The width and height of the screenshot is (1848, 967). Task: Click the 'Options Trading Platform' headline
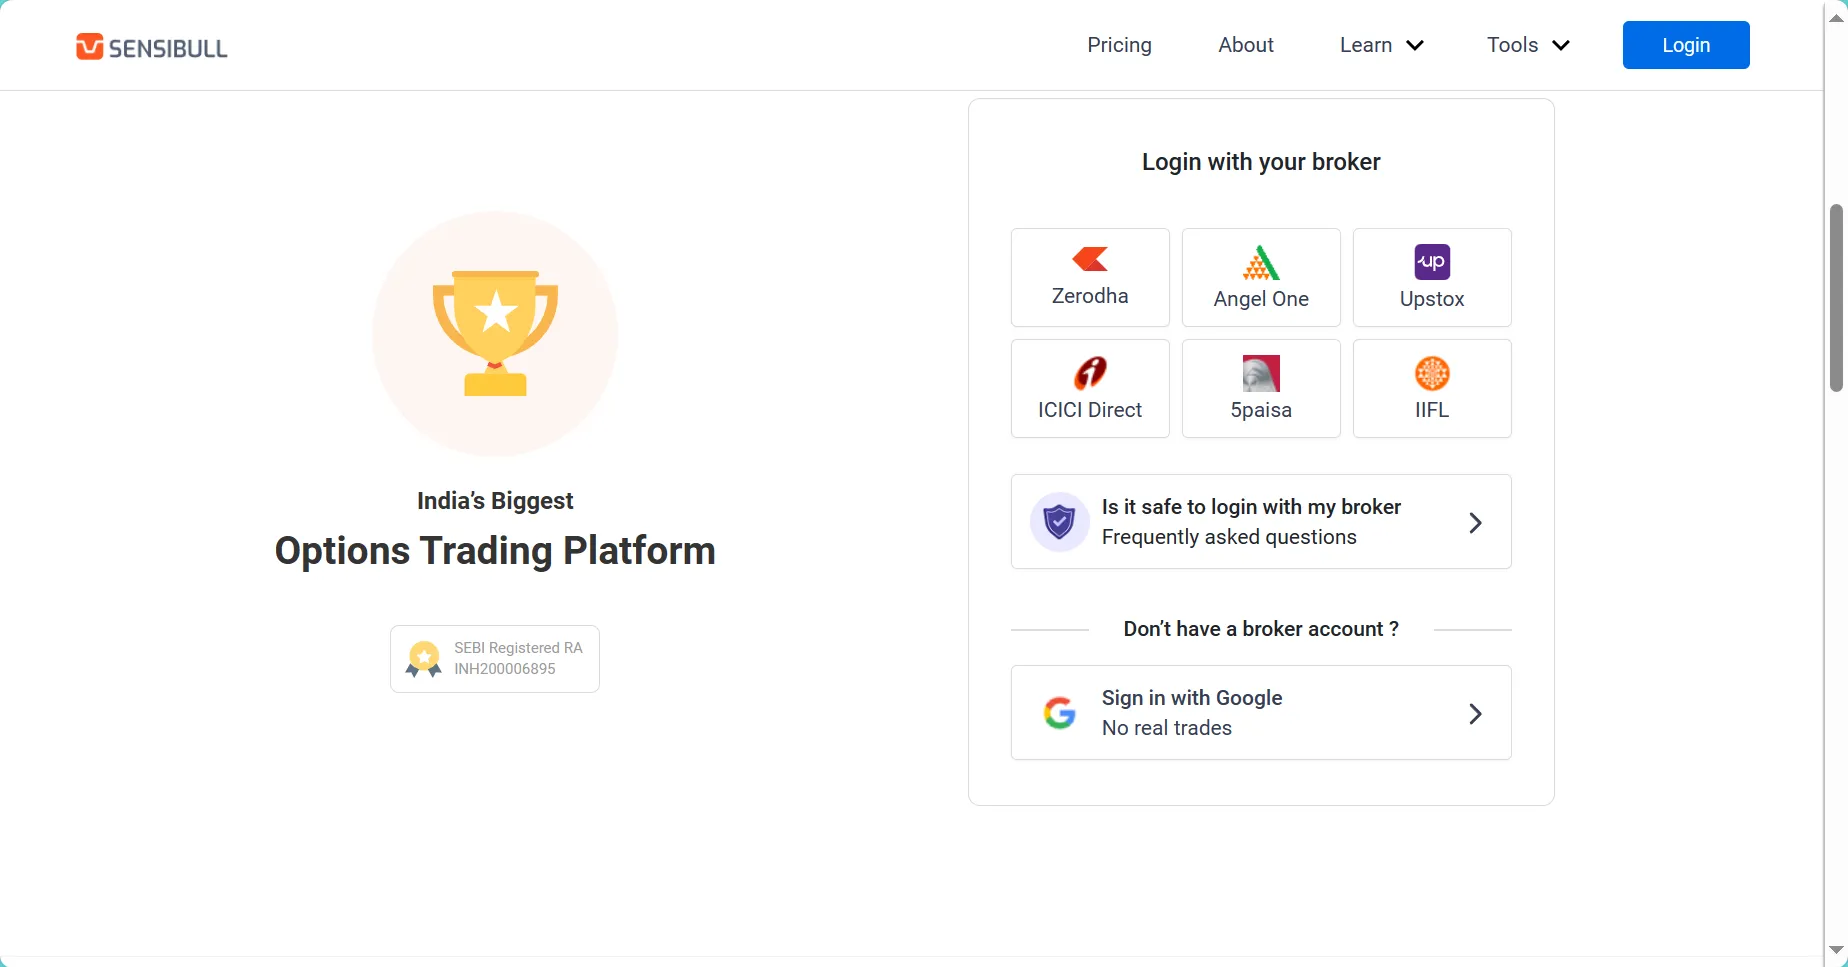(x=495, y=551)
